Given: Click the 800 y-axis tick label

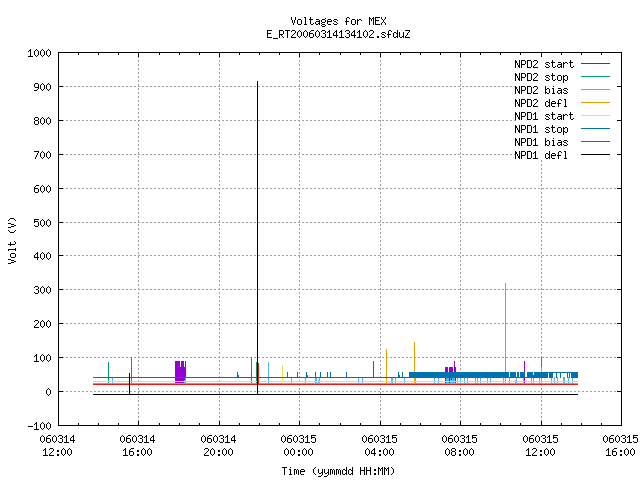Looking at the screenshot, I should click(x=42, y=121).
